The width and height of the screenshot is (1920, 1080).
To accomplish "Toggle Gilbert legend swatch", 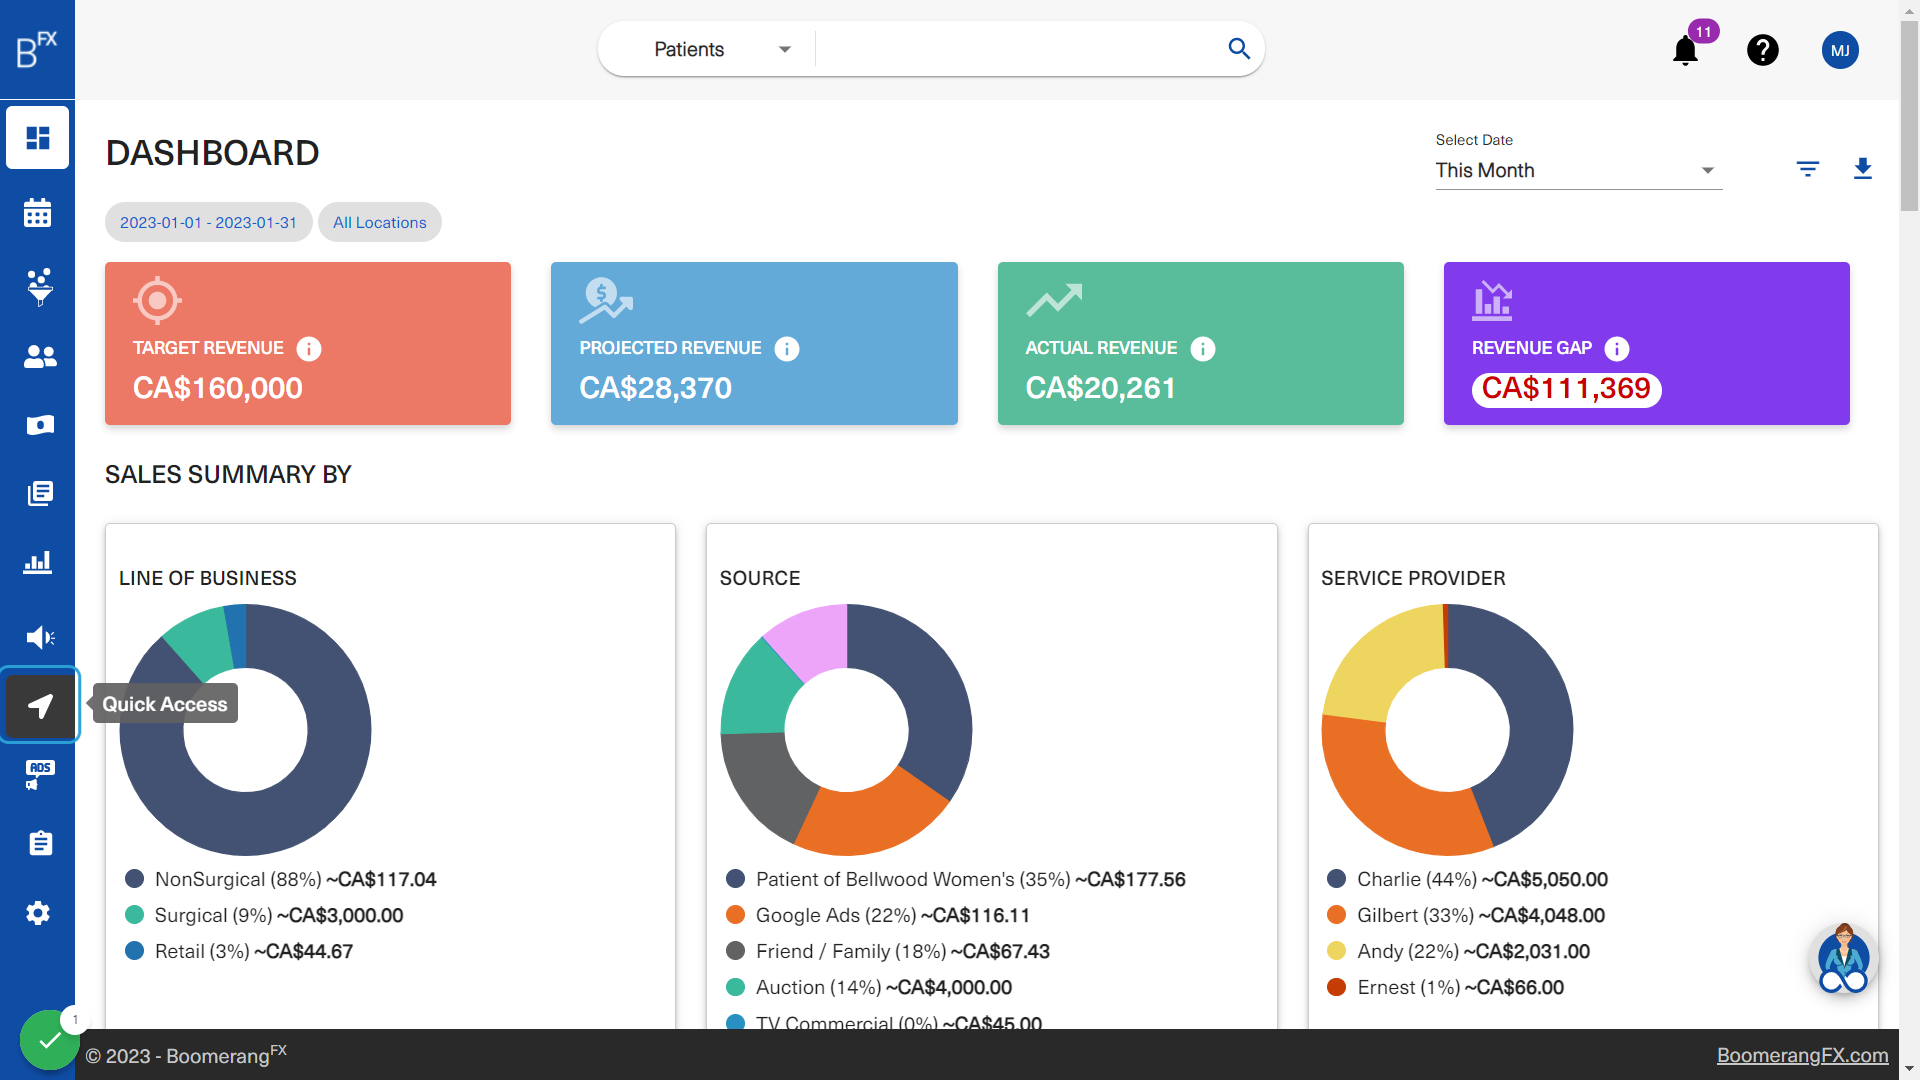I will (x=1336, y=915).
